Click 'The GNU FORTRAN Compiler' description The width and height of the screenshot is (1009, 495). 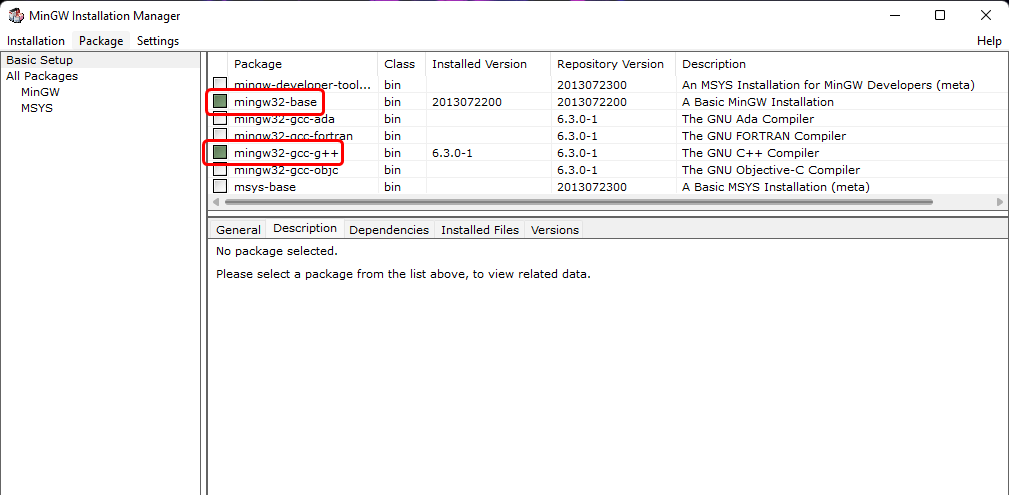tap(764, 136)
